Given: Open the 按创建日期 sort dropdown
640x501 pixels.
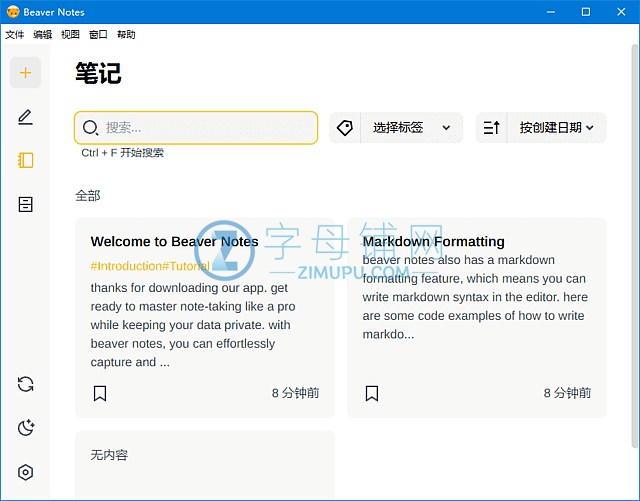Looking at the screenshot, I should [x=556, y=128].
